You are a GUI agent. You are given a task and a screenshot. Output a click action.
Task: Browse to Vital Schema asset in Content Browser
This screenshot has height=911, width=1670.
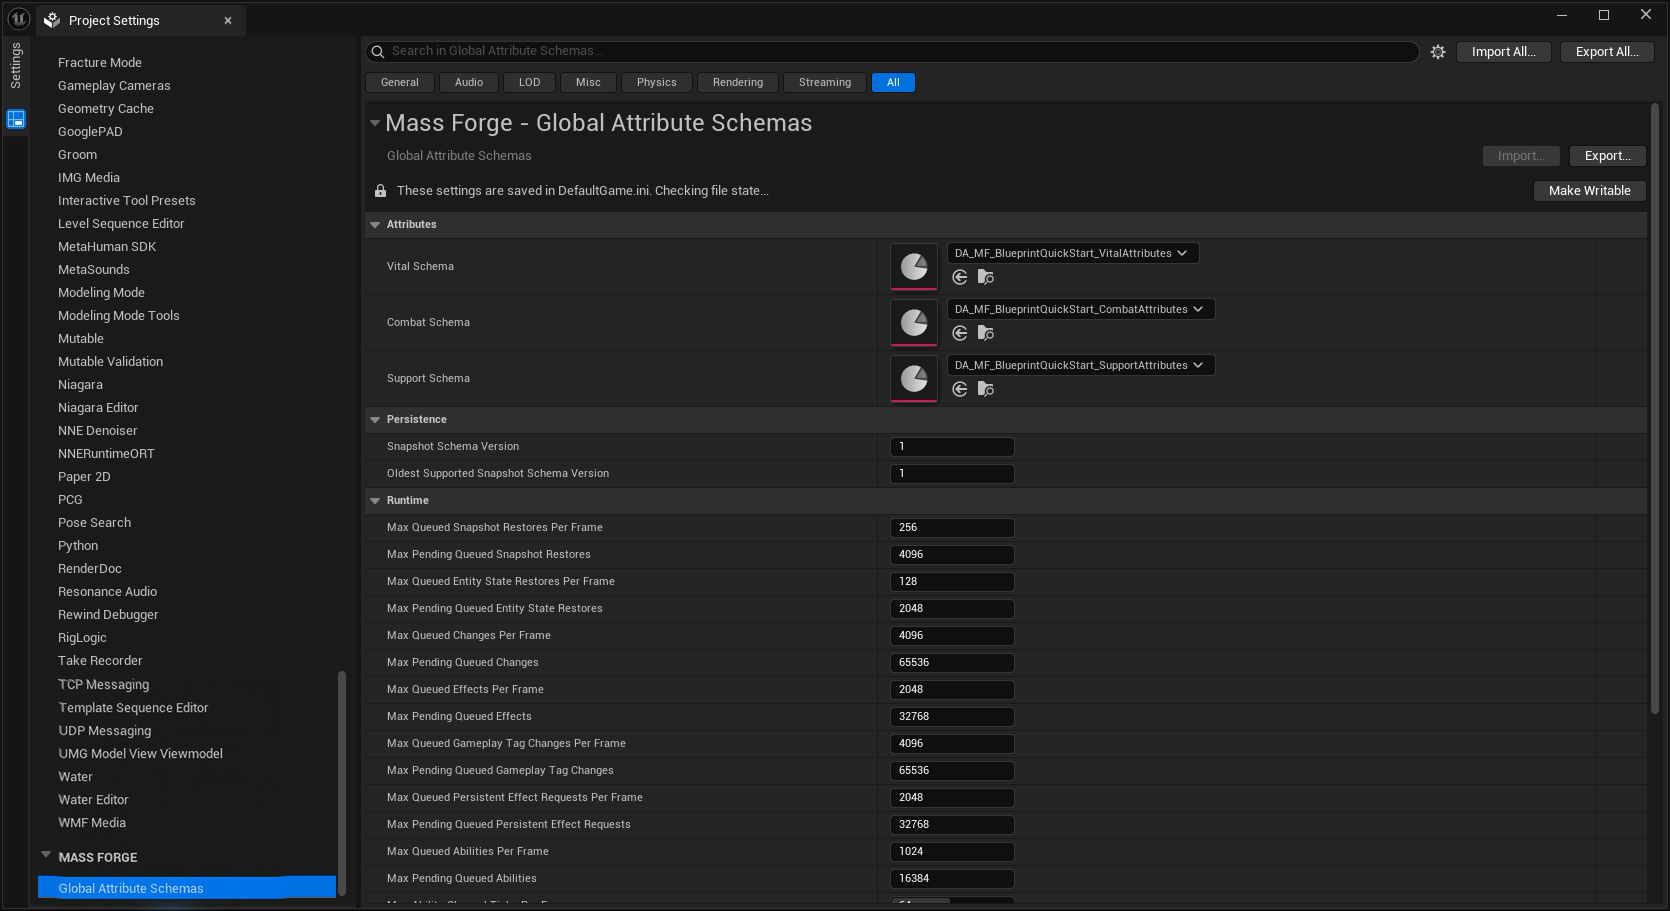(x=986, y=277)
